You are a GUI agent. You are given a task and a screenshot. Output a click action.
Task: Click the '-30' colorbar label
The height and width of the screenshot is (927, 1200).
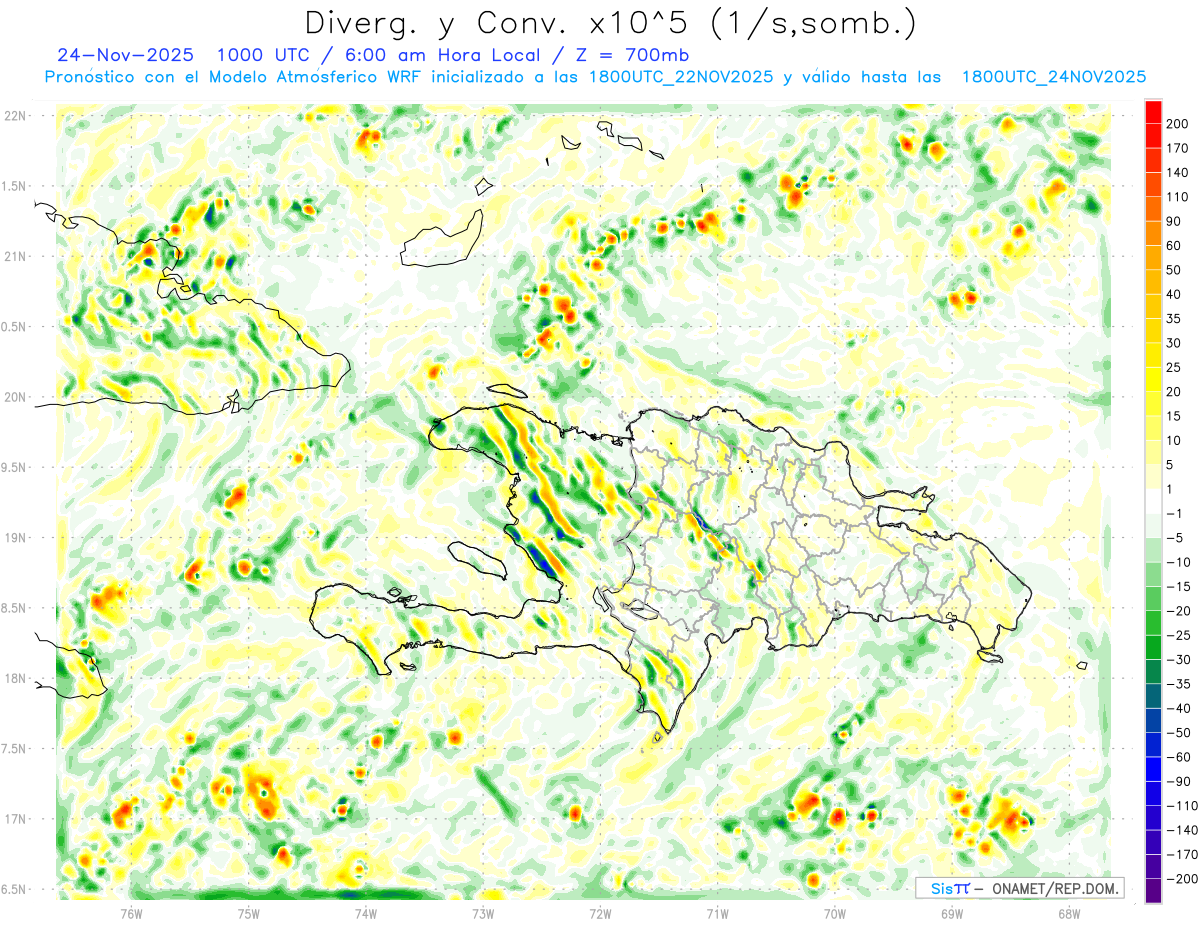[x=1178, y=660]
